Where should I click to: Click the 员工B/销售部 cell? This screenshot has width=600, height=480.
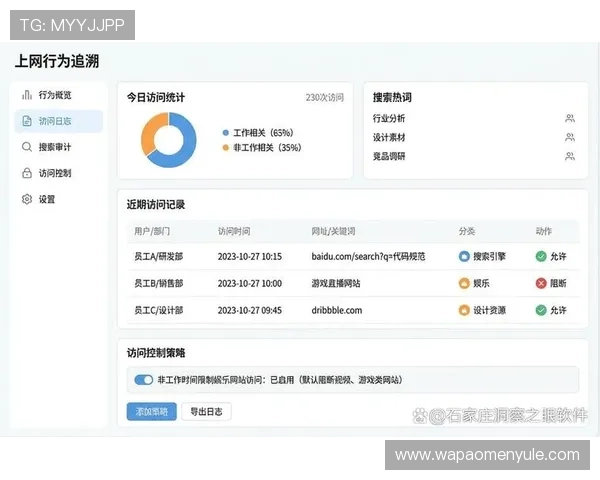pyautogui.click(x=158, y=283)
